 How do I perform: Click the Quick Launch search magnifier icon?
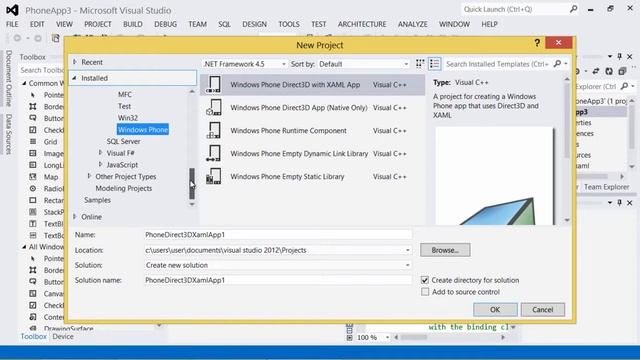coord(573,9)
